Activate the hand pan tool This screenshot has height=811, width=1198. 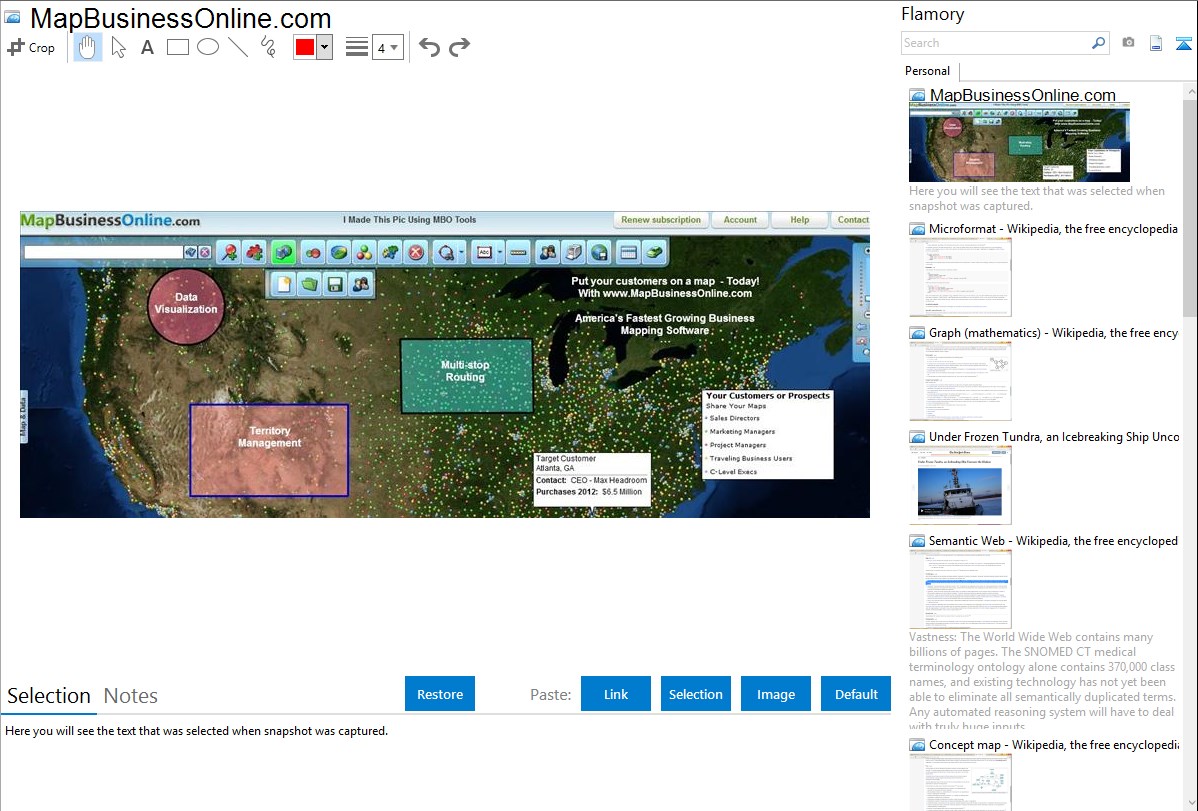tap(87, 47)
